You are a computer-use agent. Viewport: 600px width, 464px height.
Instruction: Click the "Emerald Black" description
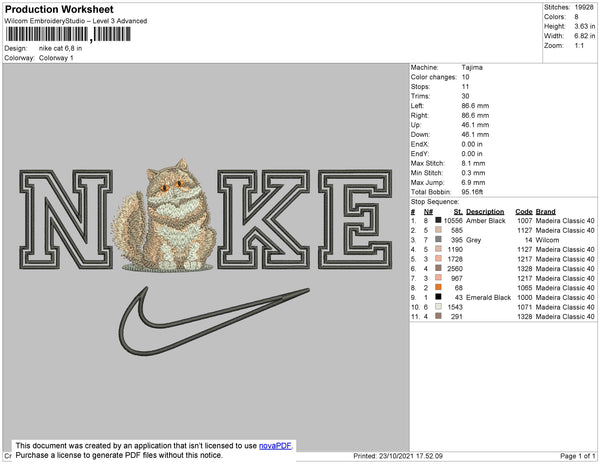pos(488,297)
